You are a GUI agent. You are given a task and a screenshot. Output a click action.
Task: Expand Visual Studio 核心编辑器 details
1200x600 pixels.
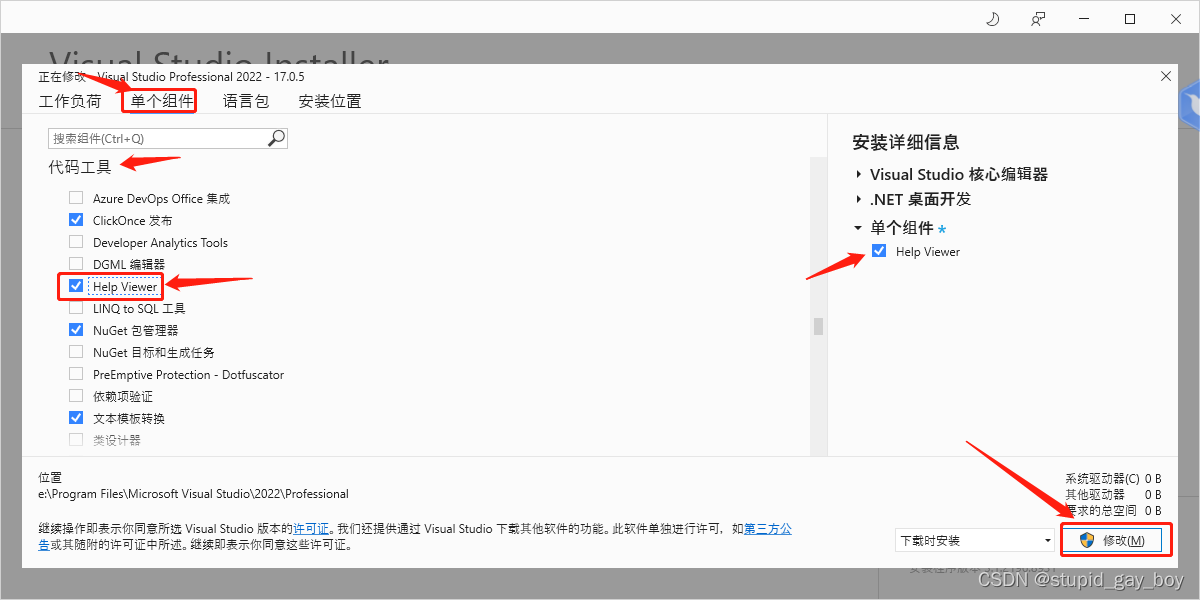859,174
